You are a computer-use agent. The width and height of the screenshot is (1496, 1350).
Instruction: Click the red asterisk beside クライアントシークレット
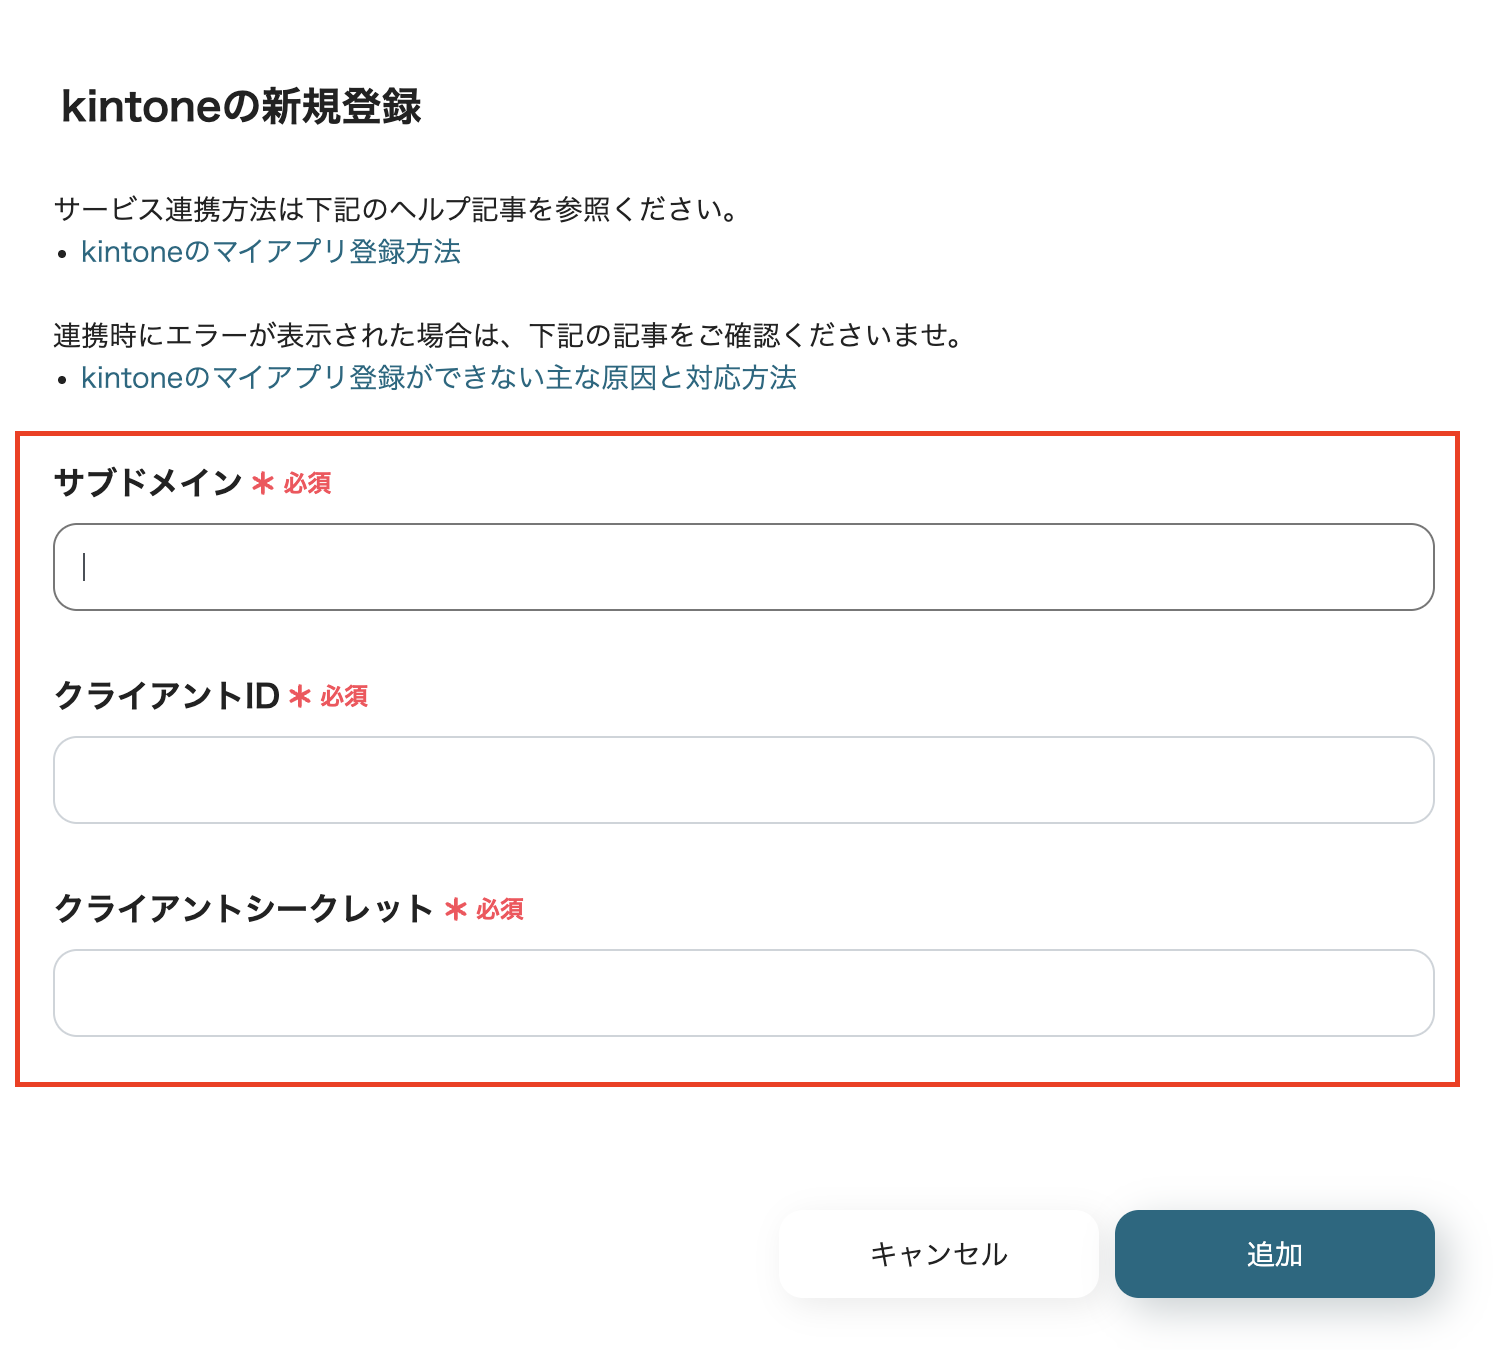(x=456, y=910)
